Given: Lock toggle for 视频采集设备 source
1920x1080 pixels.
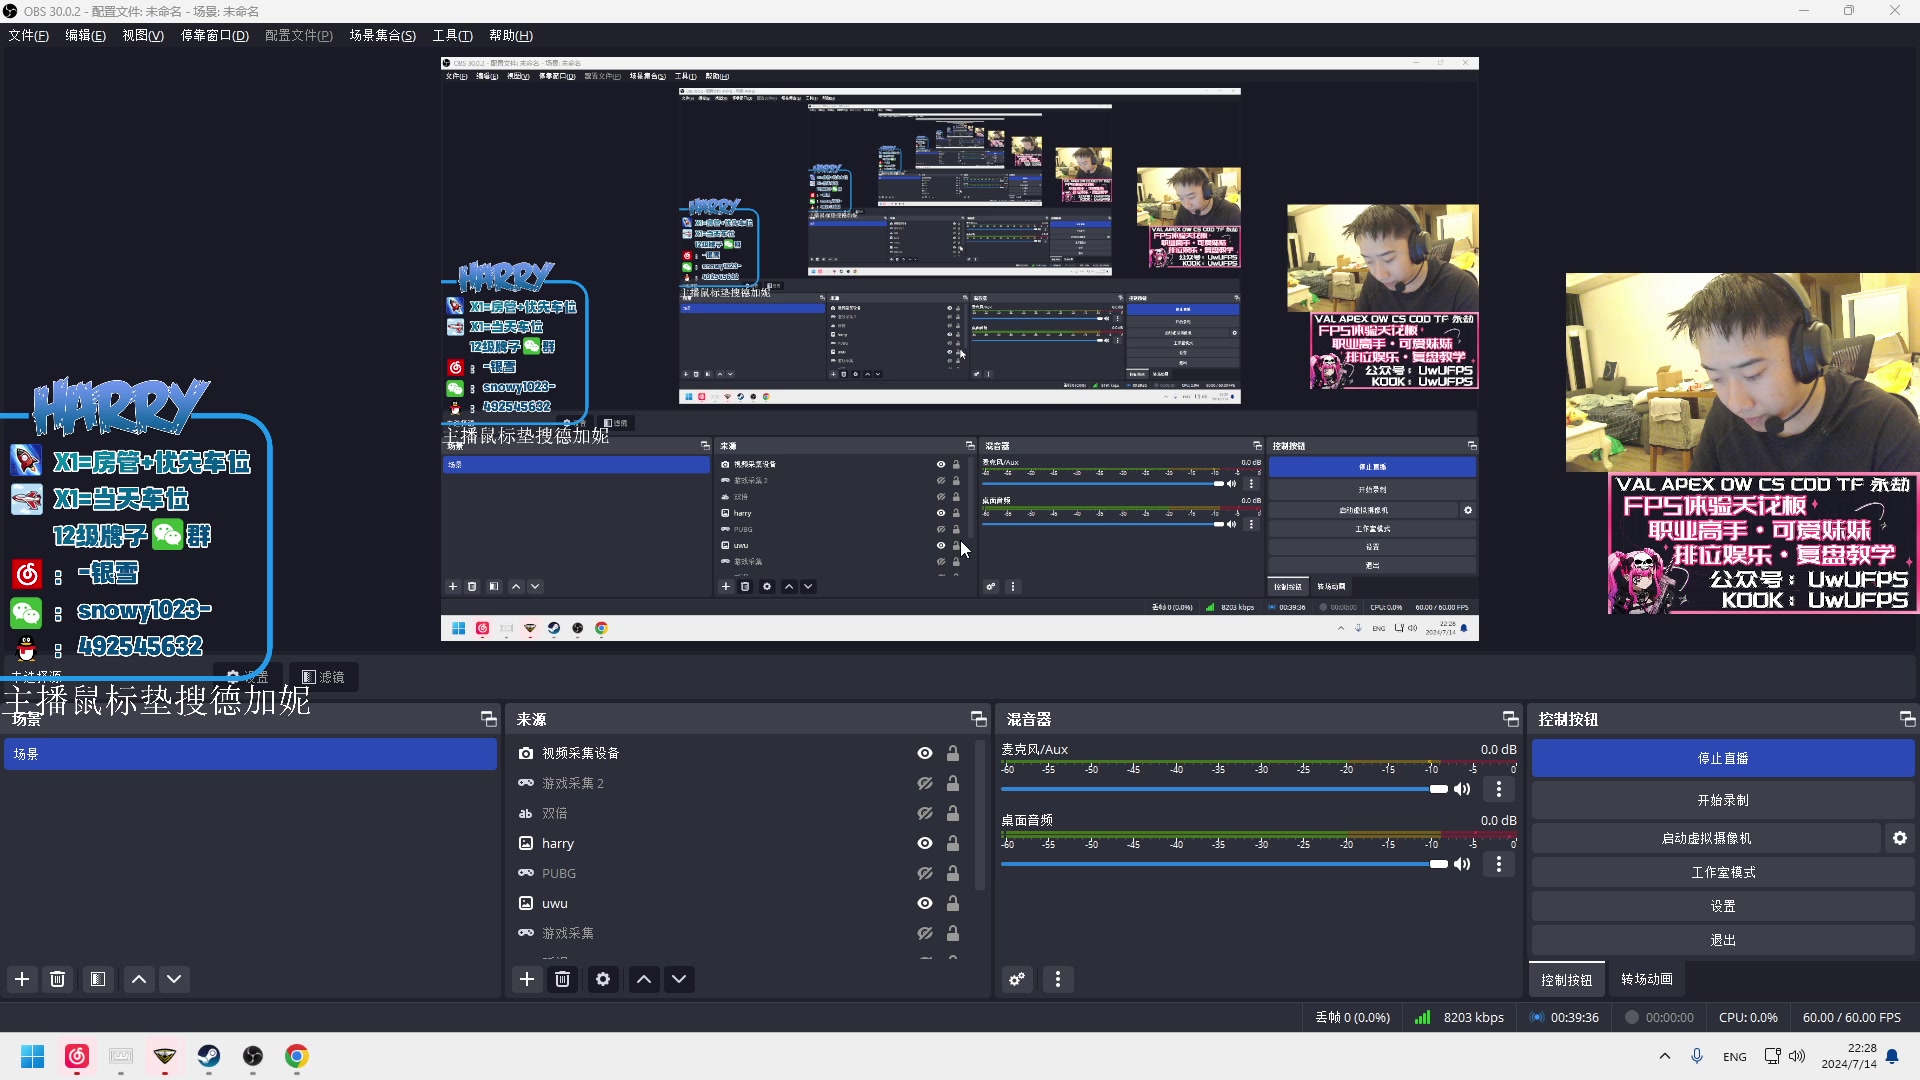Looking at the screenshot, I should tap(953, 753).
